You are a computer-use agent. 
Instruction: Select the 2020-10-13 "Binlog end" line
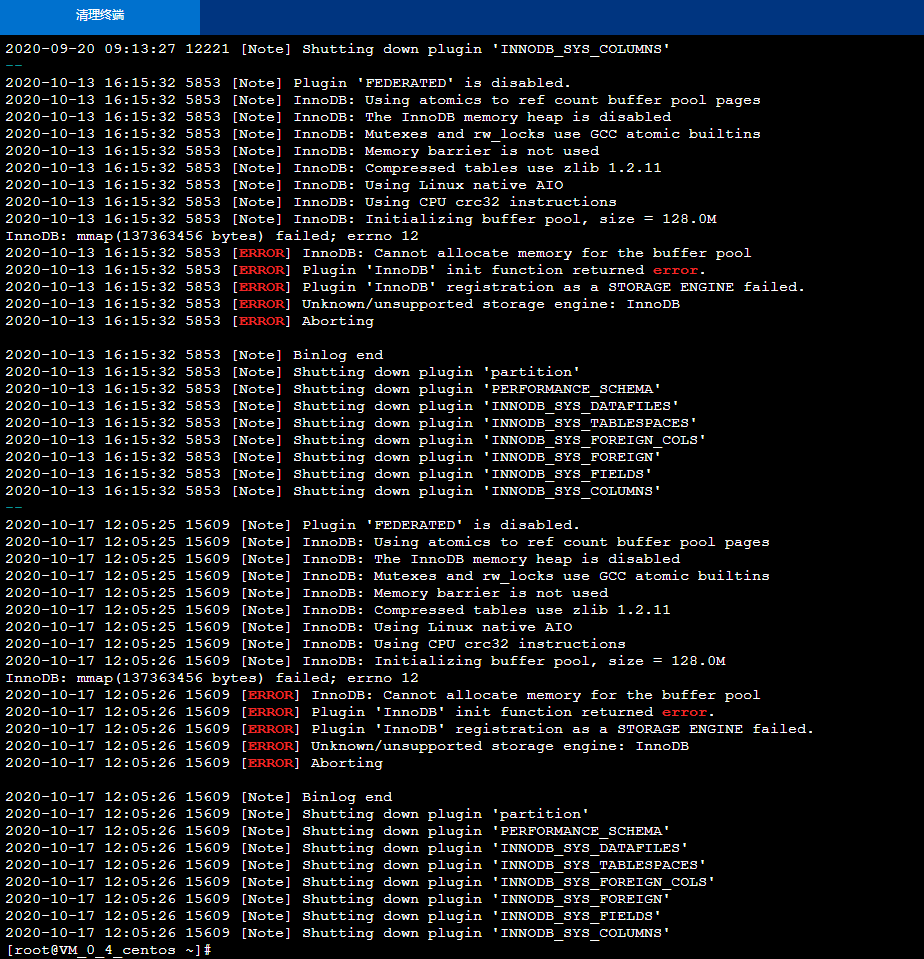coord(194,355)
